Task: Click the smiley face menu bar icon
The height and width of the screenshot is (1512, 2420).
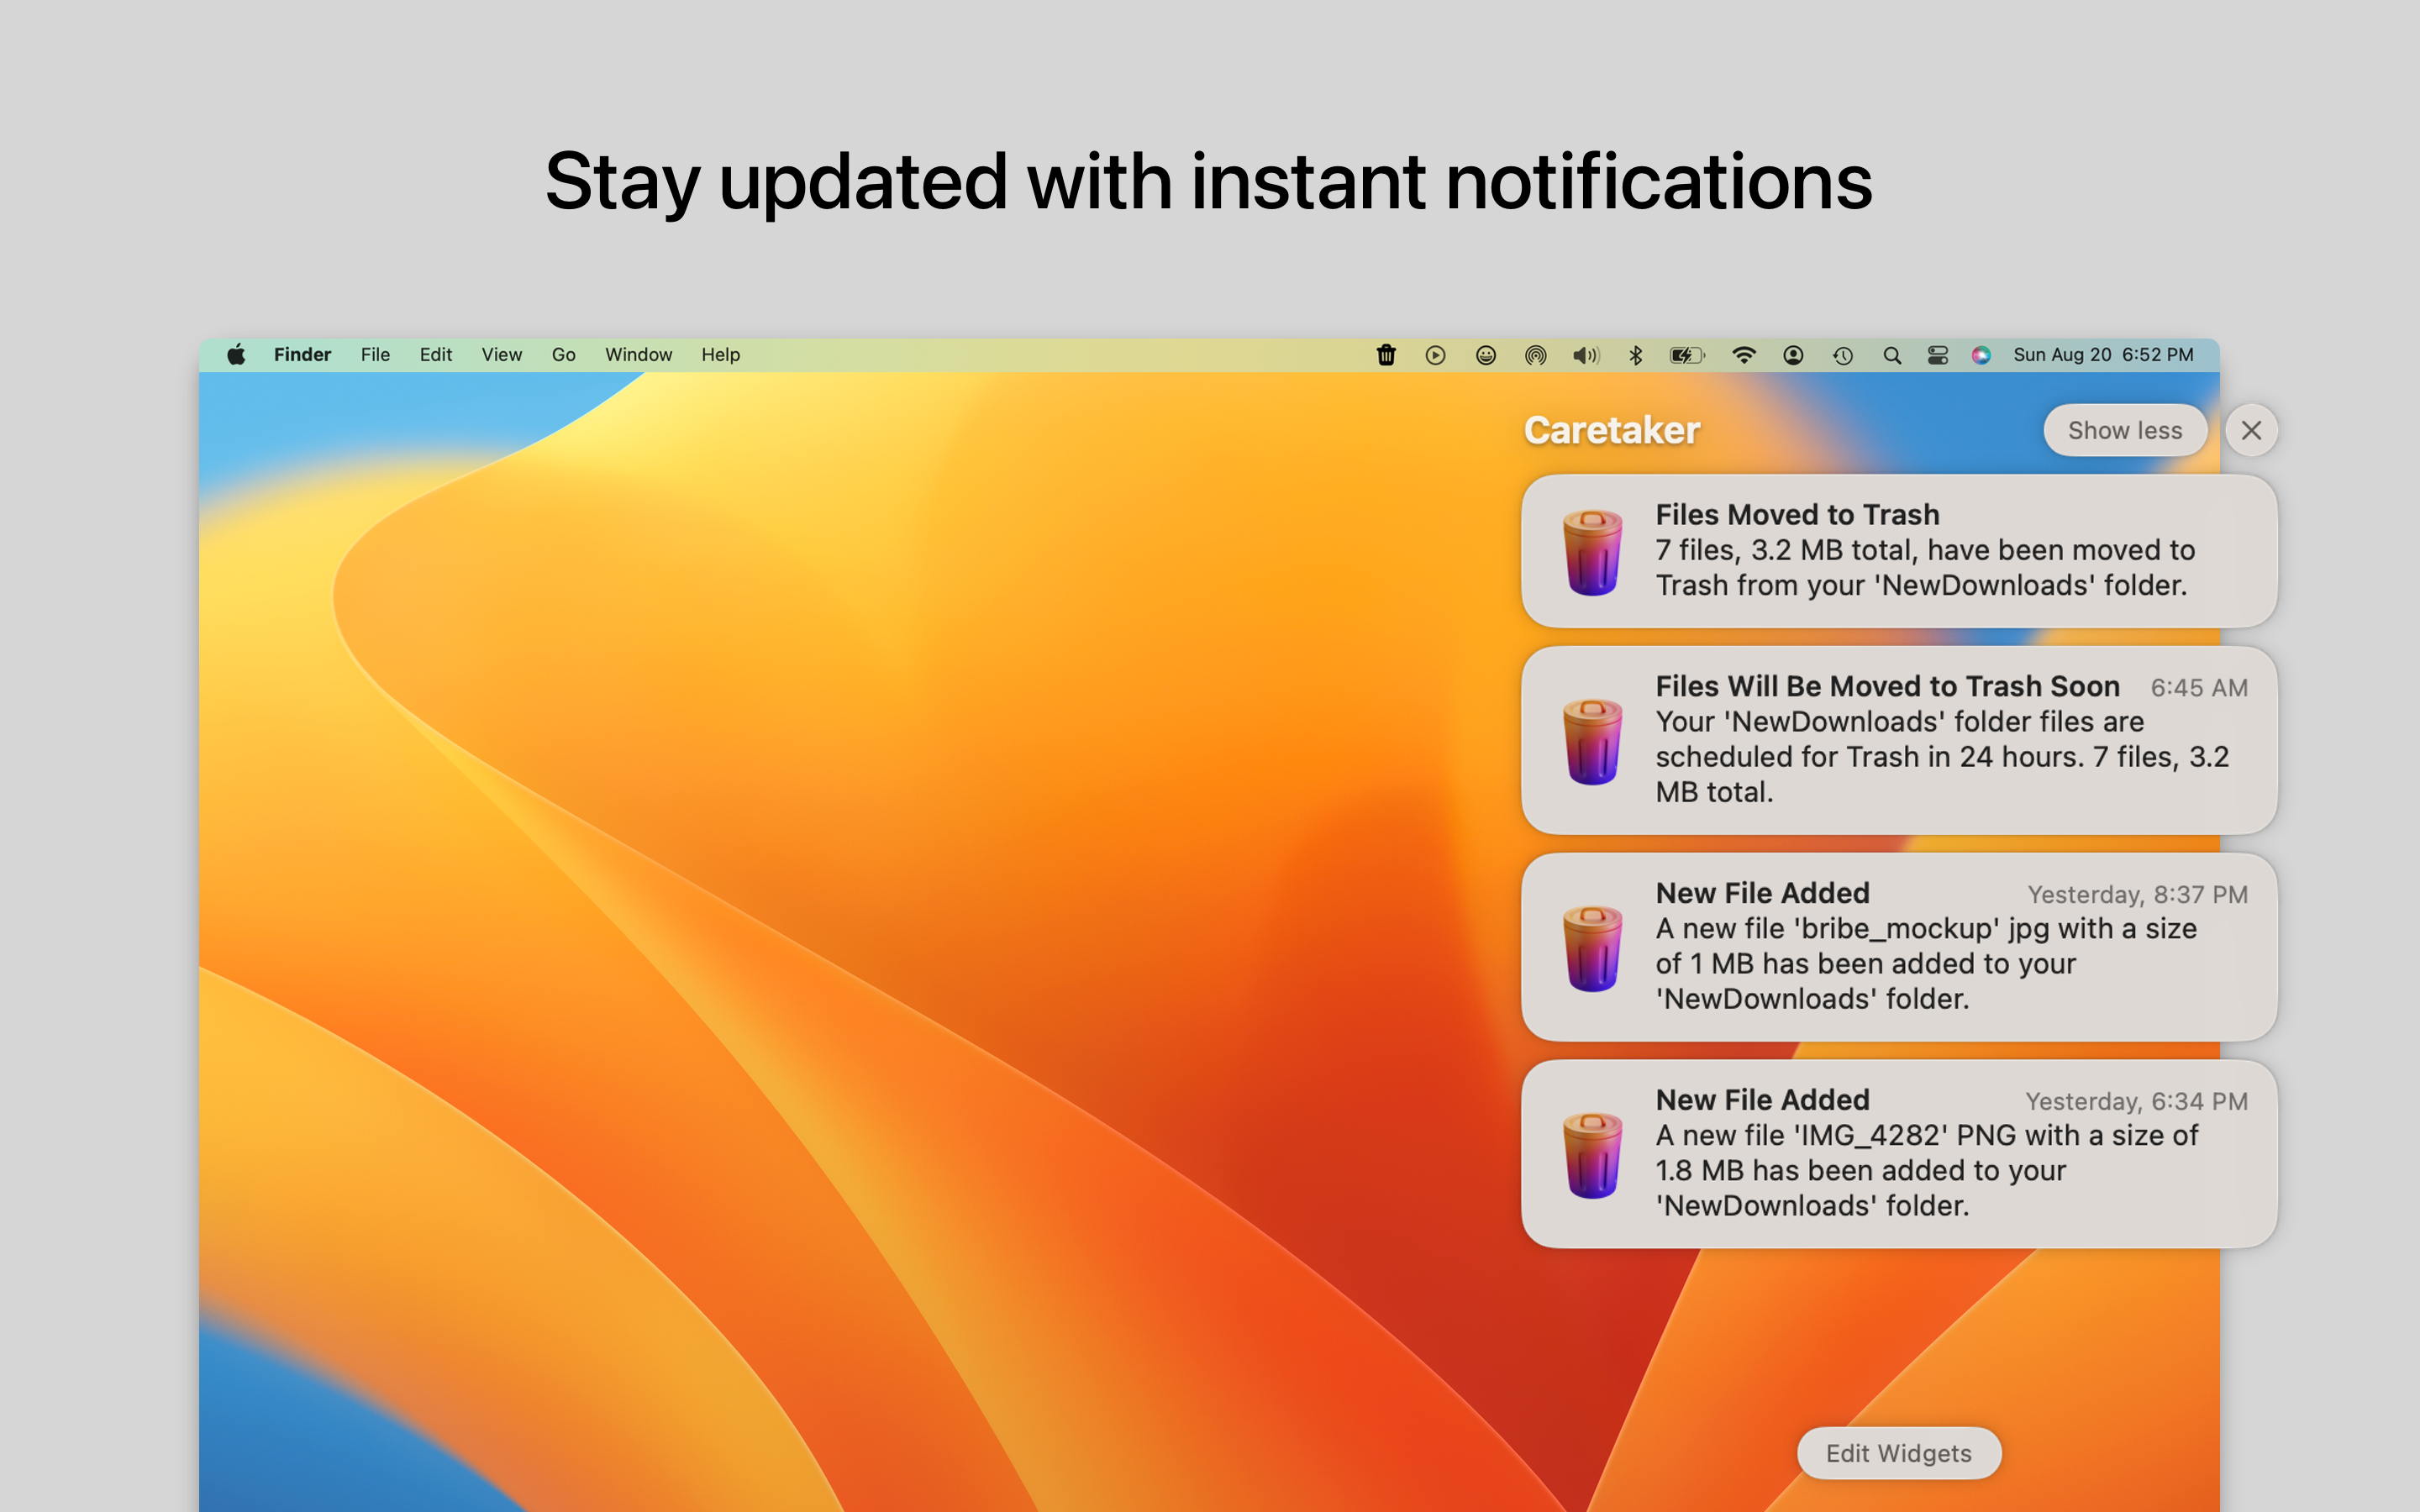Action: click(1486, 355)
